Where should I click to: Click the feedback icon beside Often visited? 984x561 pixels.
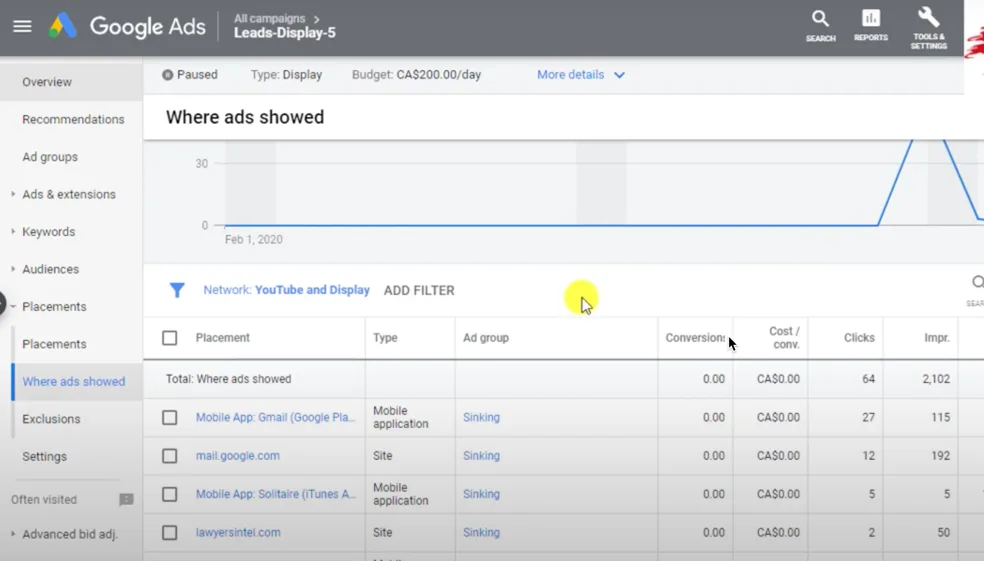(x=126, y=500)
